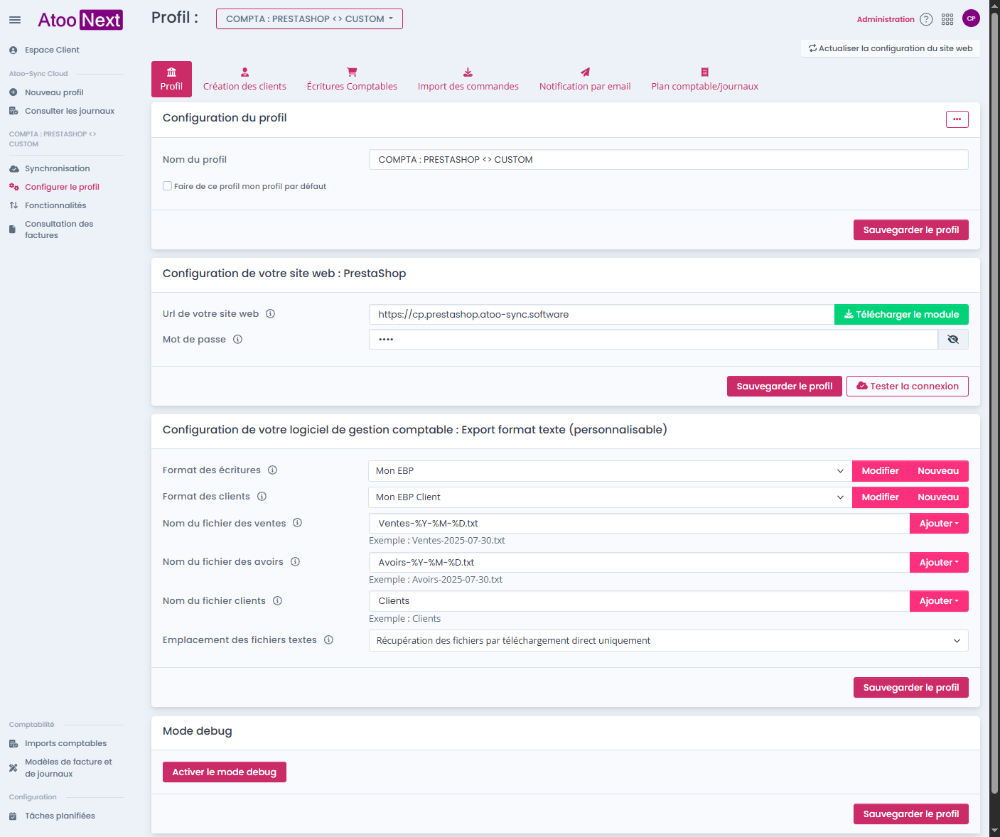Screen dimensions: 1000x837
Task: Click info icon next to Nom du fichier des avoirs
Action: [x=295, y=562]
